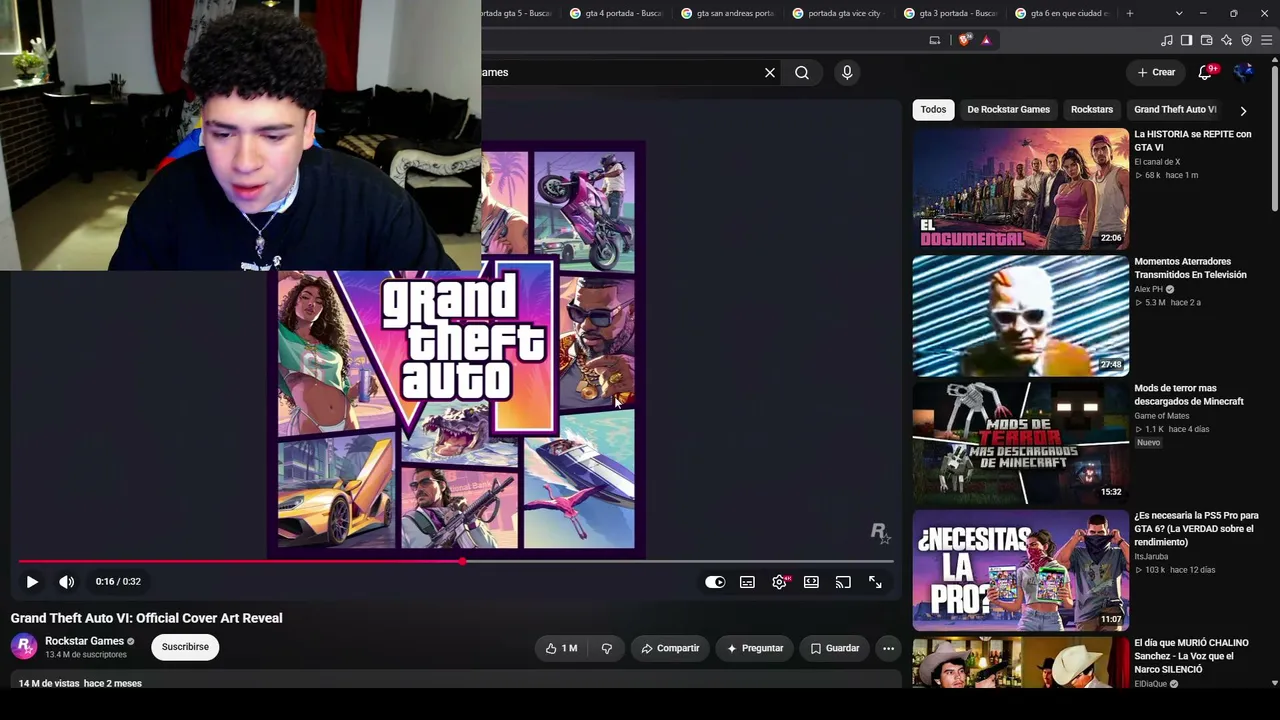This screenshot has height=720, width=1280.
Task: Open the Rockstar Games channel avatar
Action: coord(24,647)
